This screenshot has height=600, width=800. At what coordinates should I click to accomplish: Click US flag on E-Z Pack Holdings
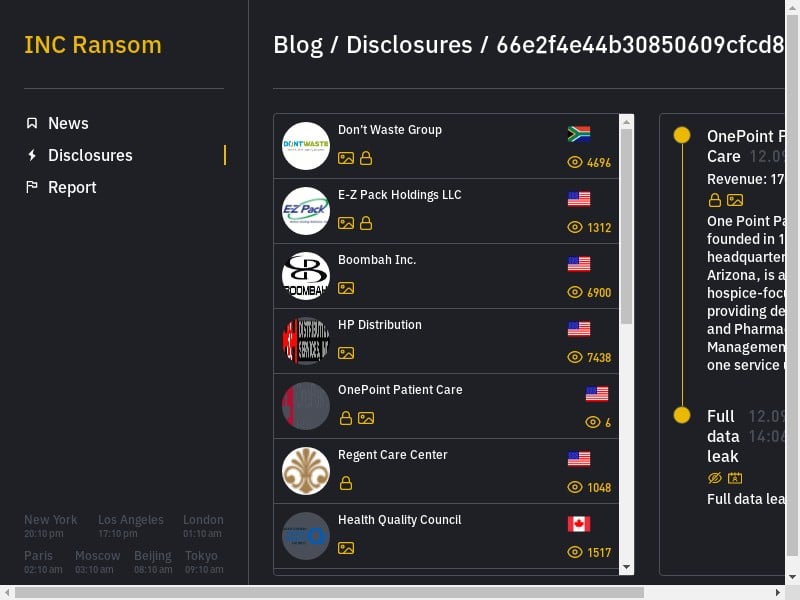coord(579,199)
